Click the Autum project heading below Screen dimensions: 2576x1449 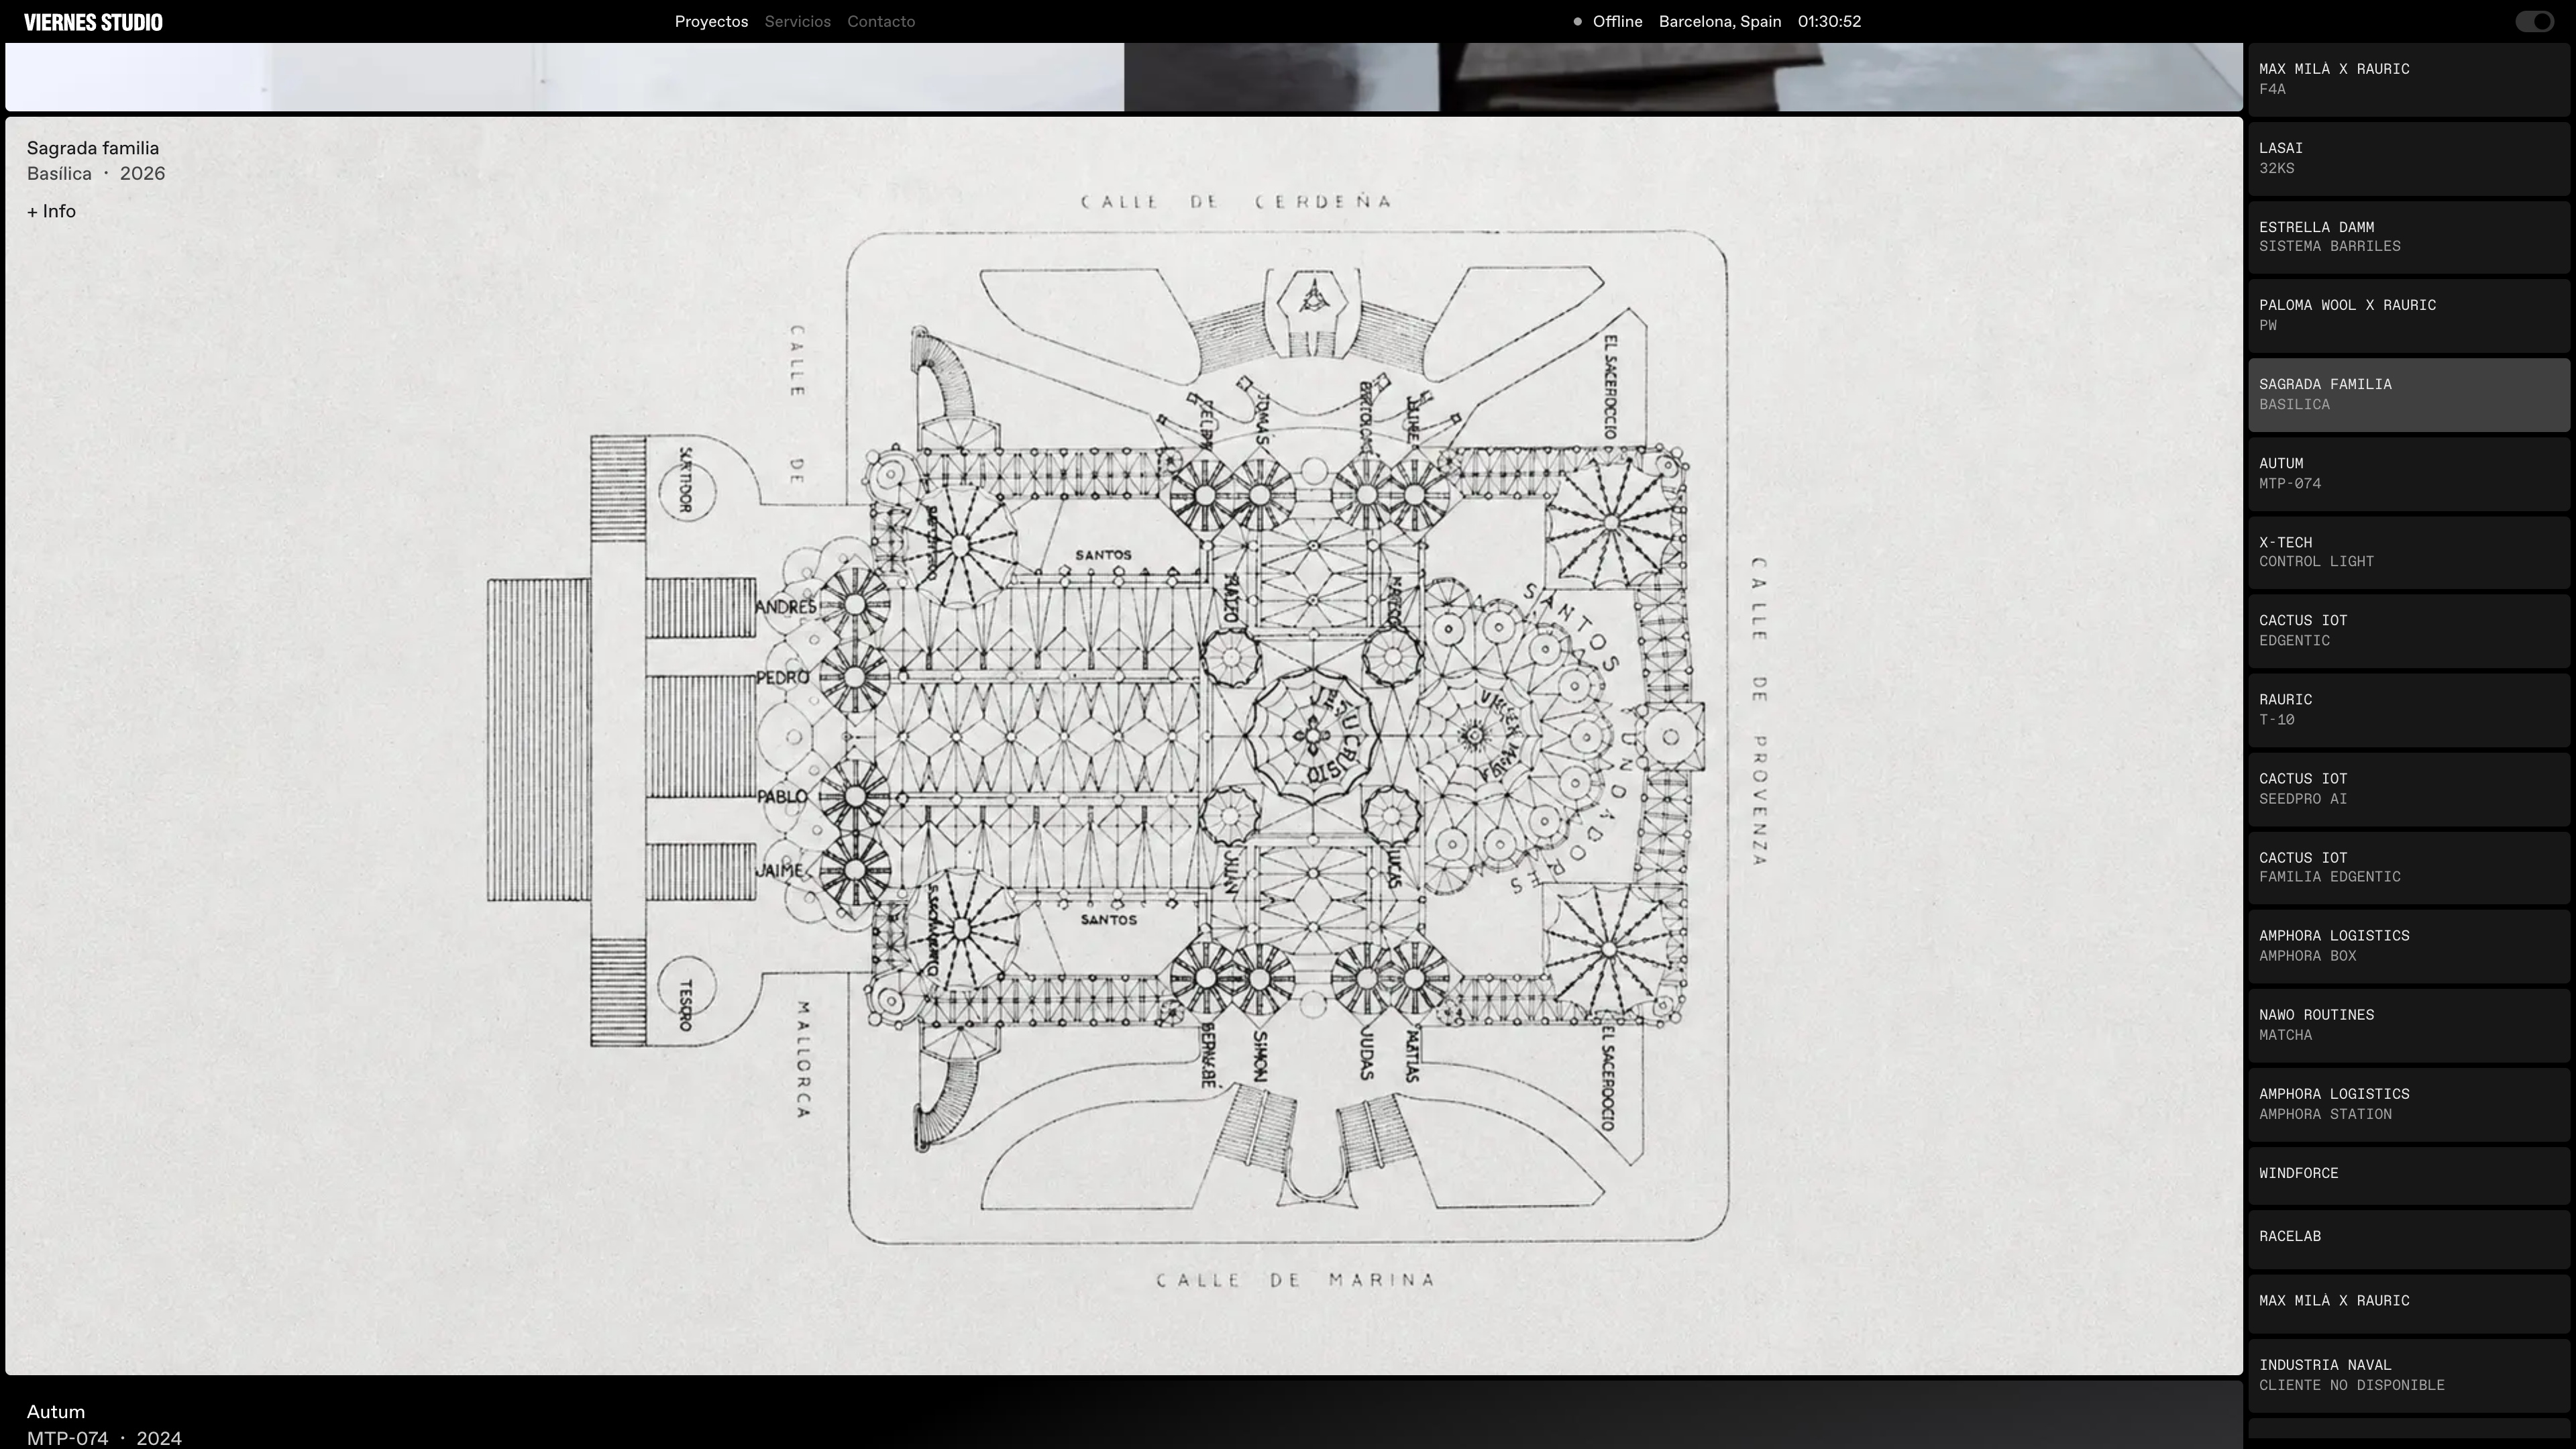tap(56, 1412)
